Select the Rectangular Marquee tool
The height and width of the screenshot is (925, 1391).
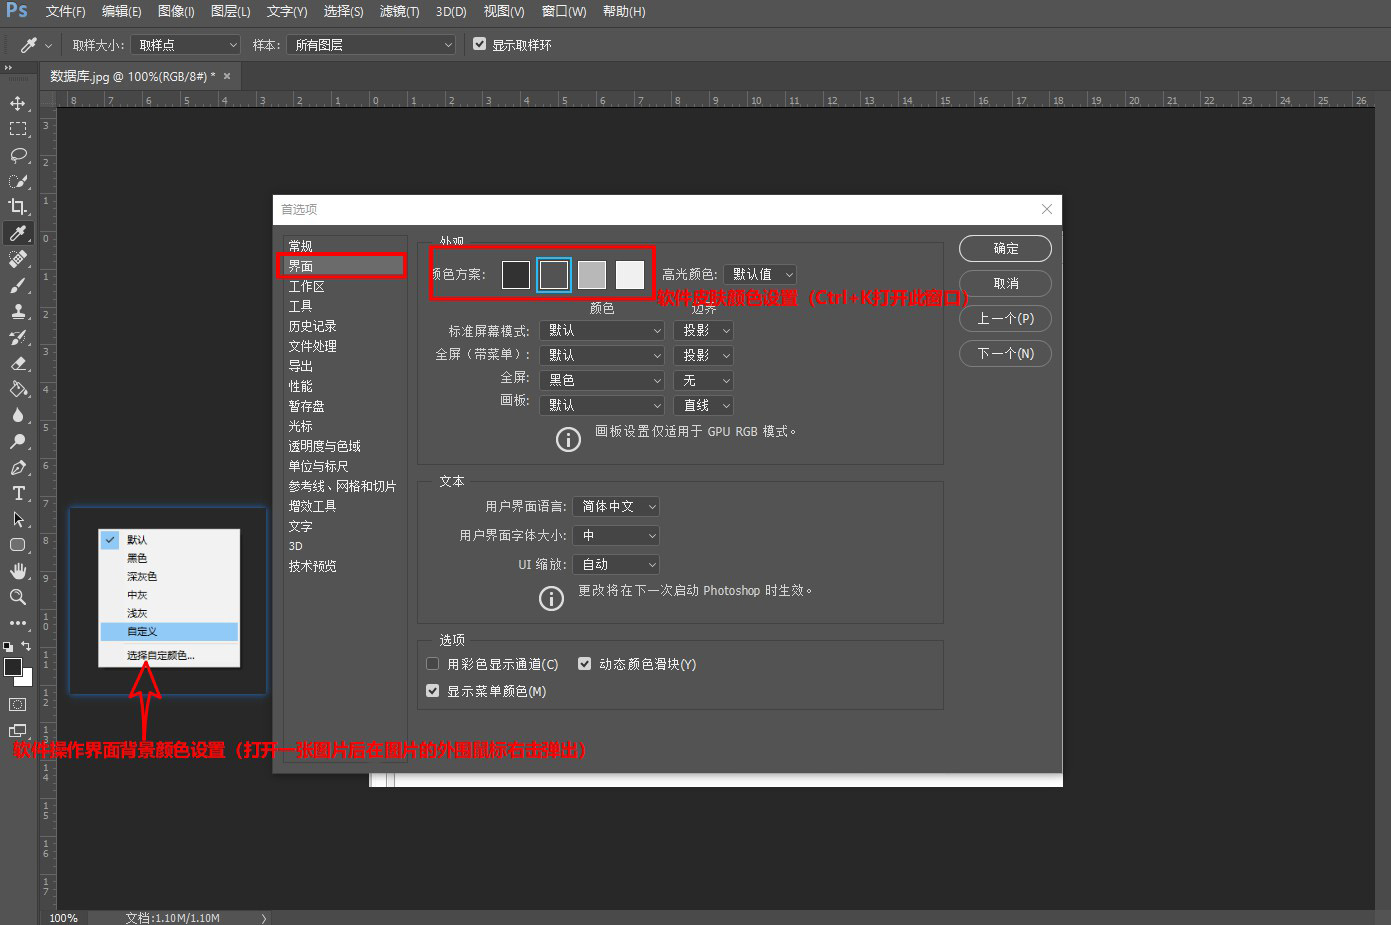click(18, 129)
